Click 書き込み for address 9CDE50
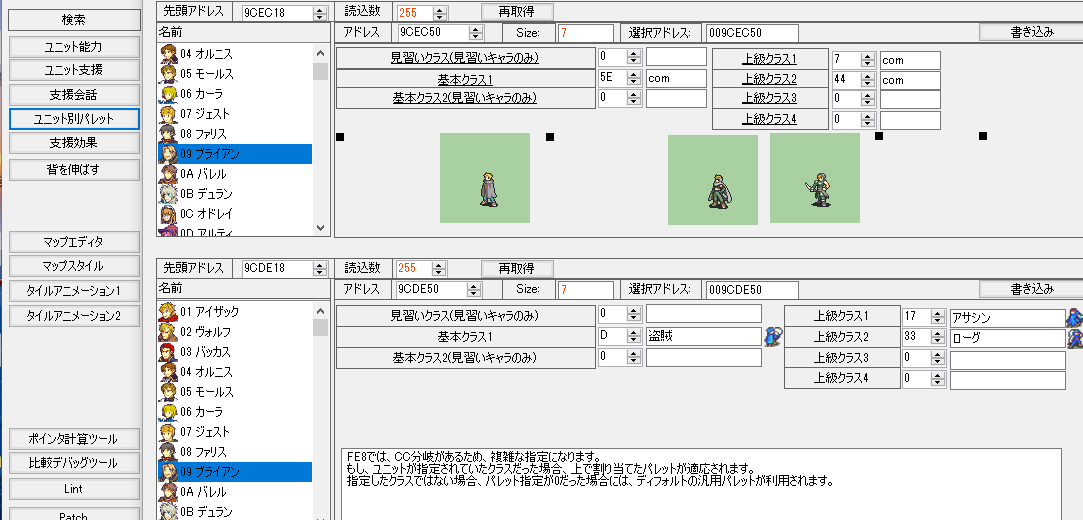 [1031, 289]
